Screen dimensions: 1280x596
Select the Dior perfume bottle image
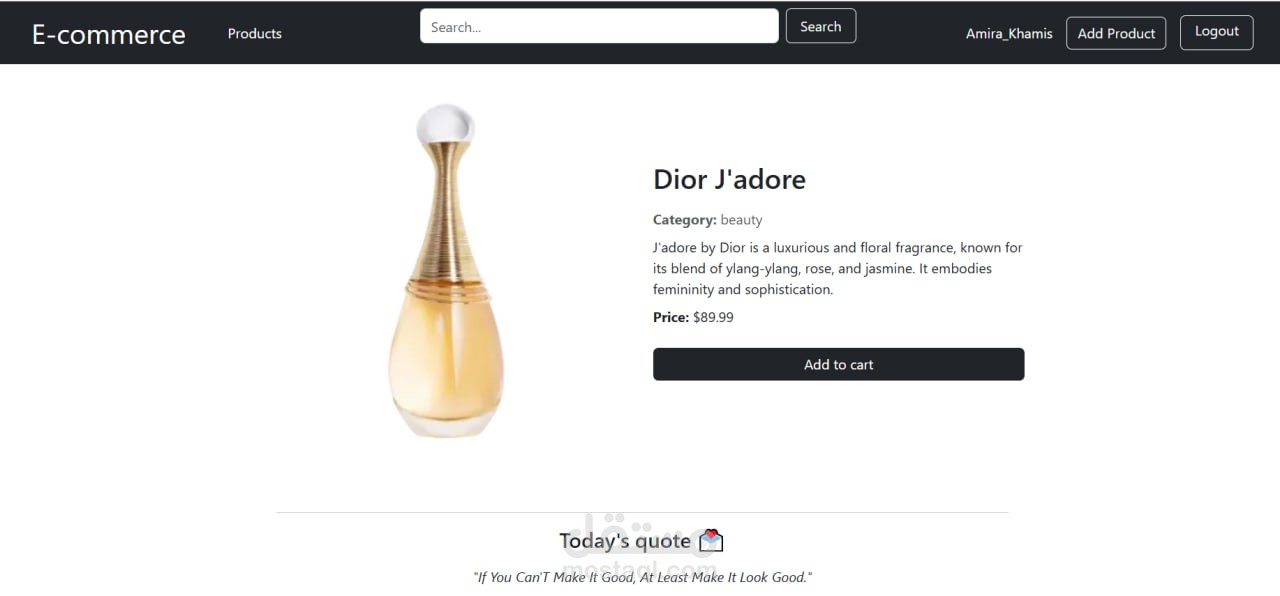[x=445, y=270]
